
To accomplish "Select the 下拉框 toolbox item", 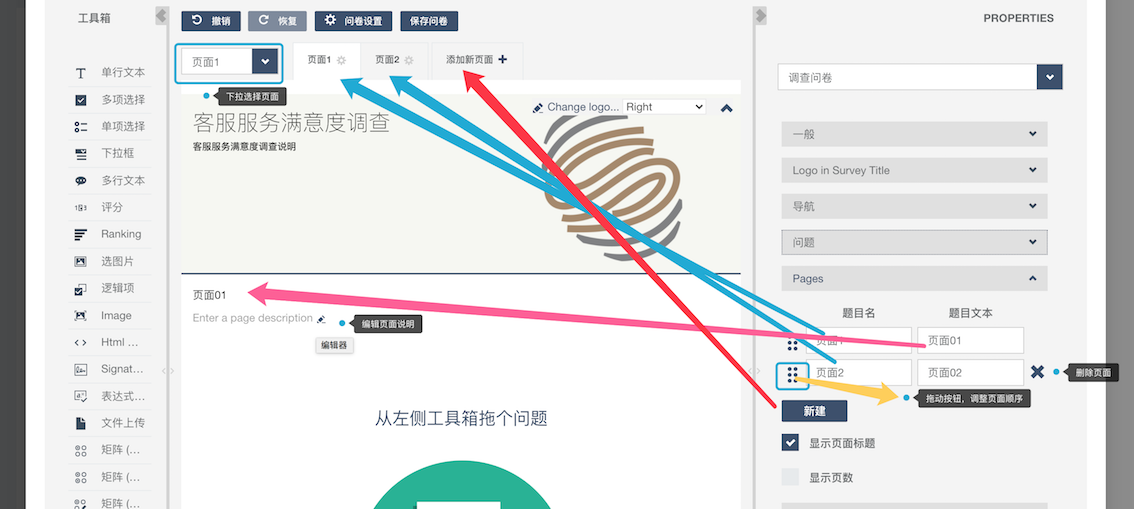I will (x=110, y=153).
